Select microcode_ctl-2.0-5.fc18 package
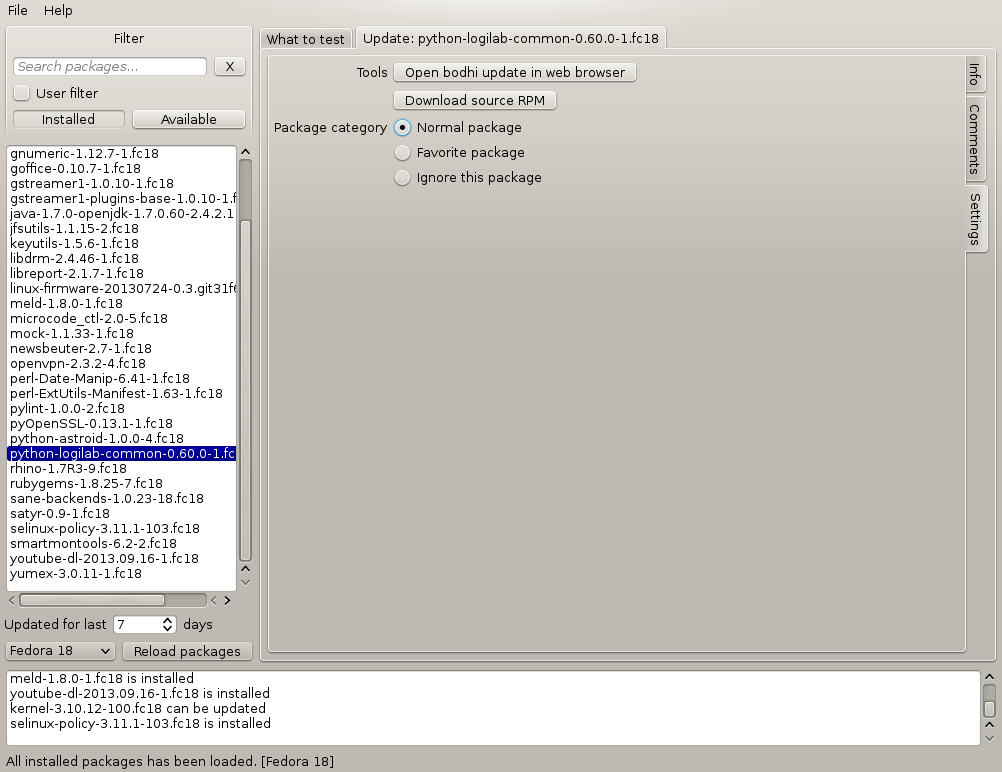1002x772 pixels. tap(121, 319)
